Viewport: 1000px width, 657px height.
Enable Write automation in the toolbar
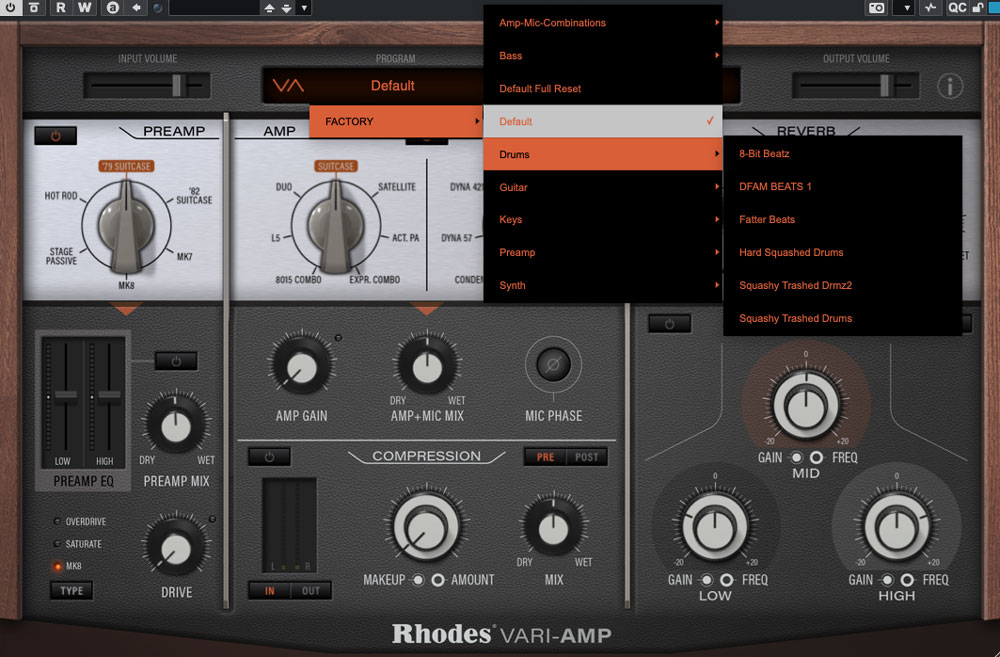[x=85, y=8]
